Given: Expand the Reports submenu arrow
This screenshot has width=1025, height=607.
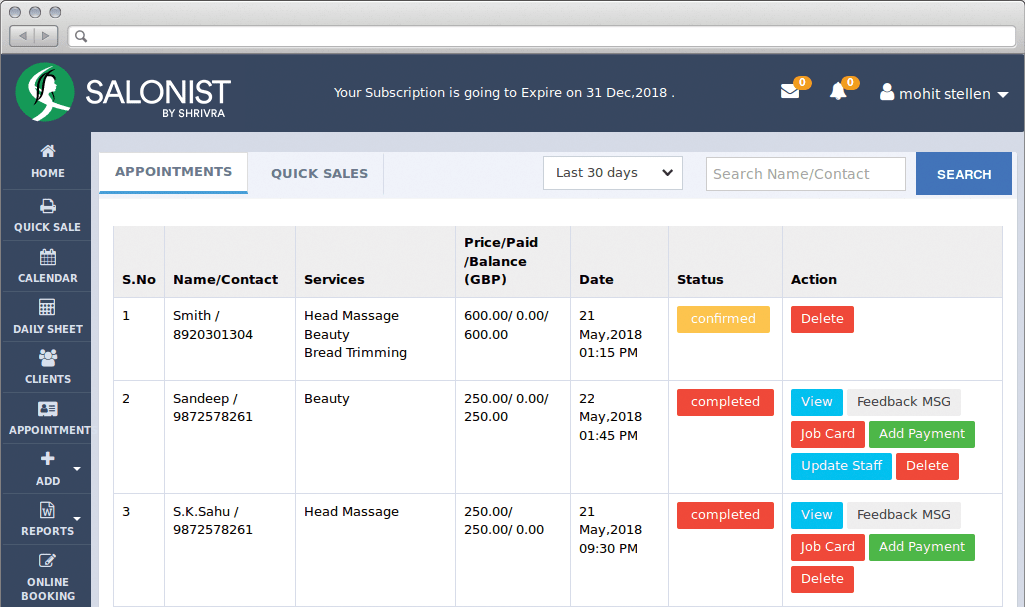Looking at the screenshot, I should coord(77,519).
